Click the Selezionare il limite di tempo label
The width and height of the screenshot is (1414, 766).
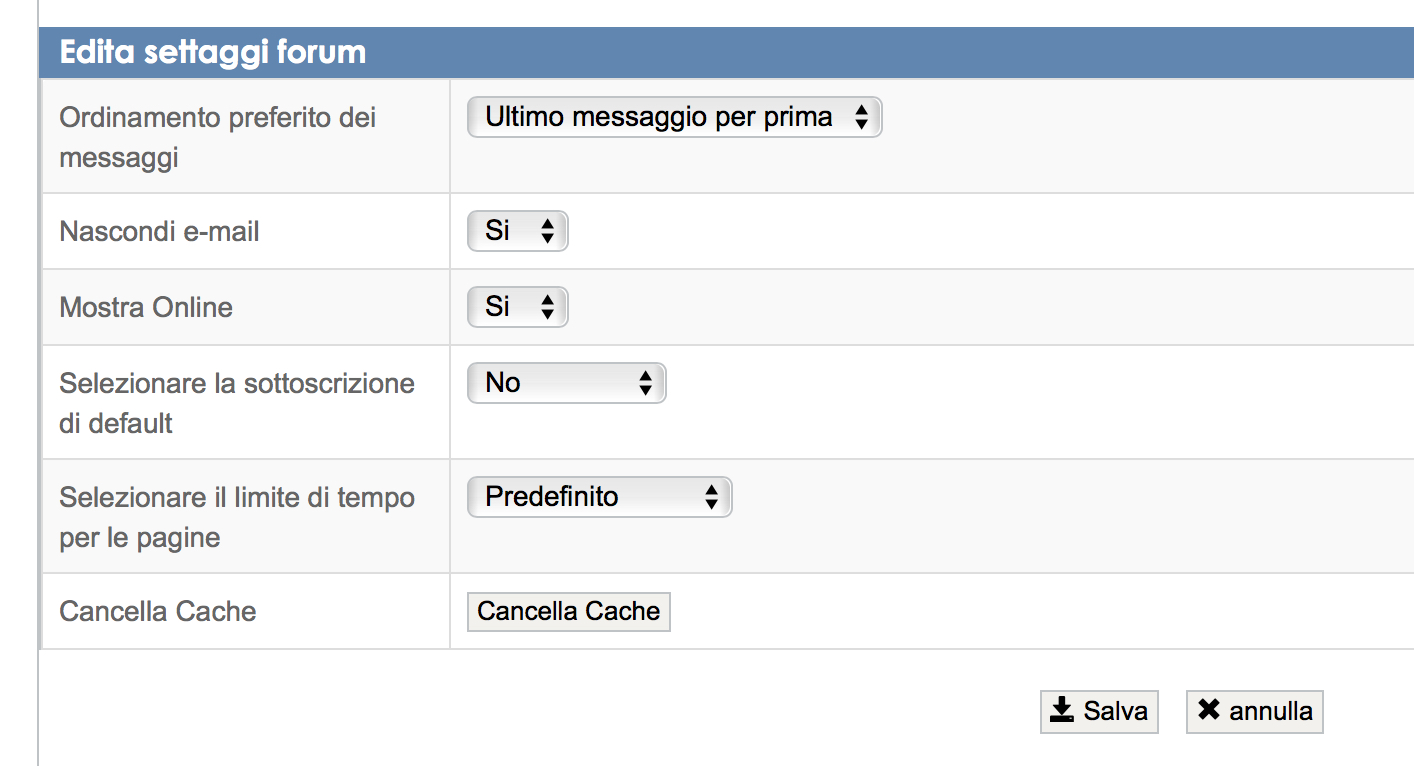click(x=236, y=517)
